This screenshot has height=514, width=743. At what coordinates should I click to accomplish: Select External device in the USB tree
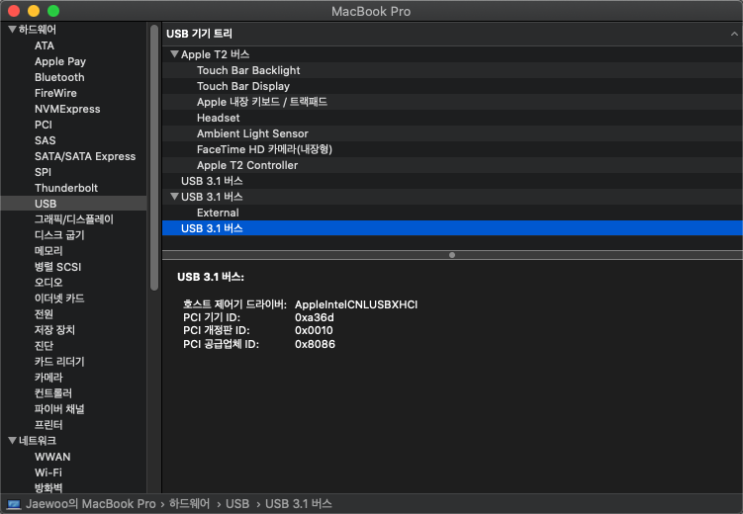(x=217, y=213)
